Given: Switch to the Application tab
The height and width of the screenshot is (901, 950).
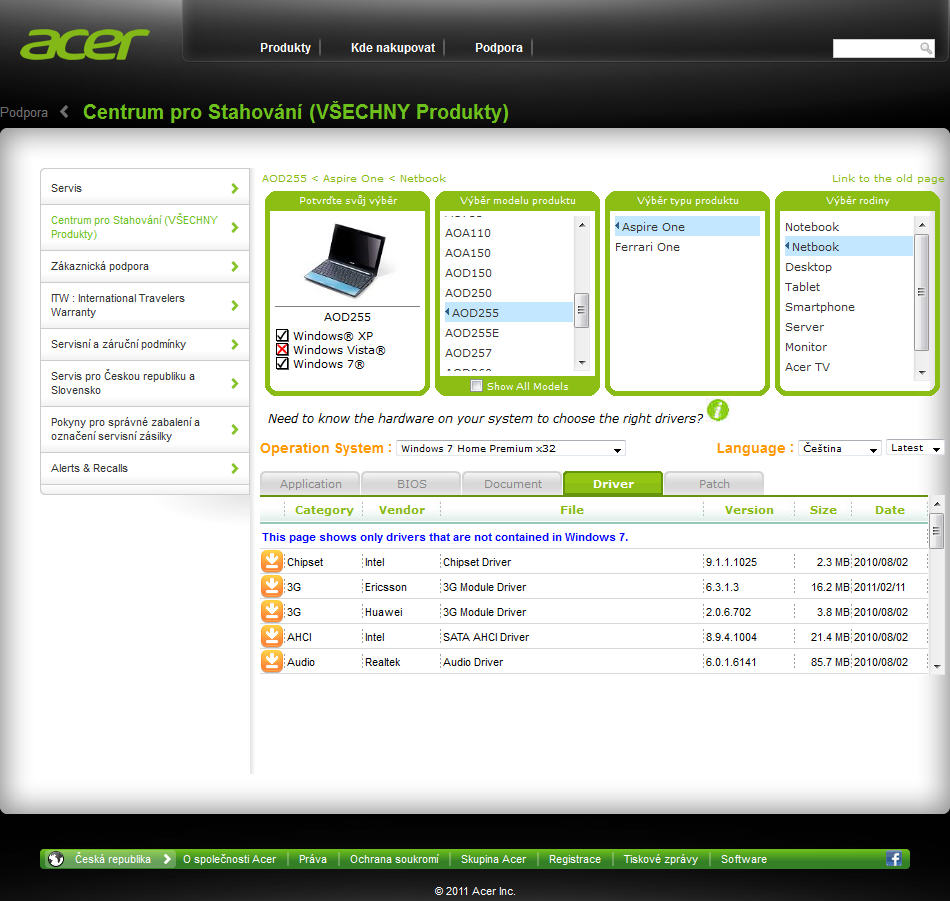Looking at the screenshot, I should click(x=310, y=484).
